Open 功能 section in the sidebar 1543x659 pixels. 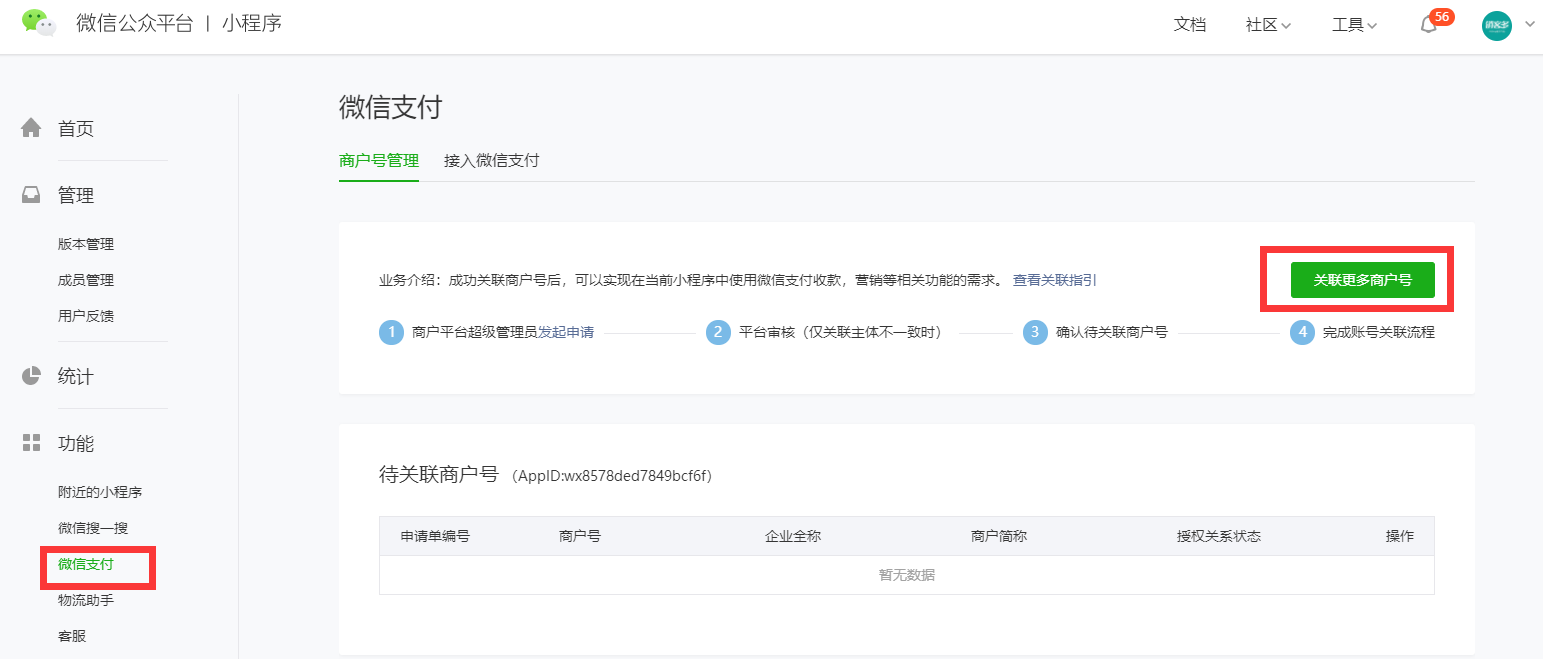coord(76,443)
